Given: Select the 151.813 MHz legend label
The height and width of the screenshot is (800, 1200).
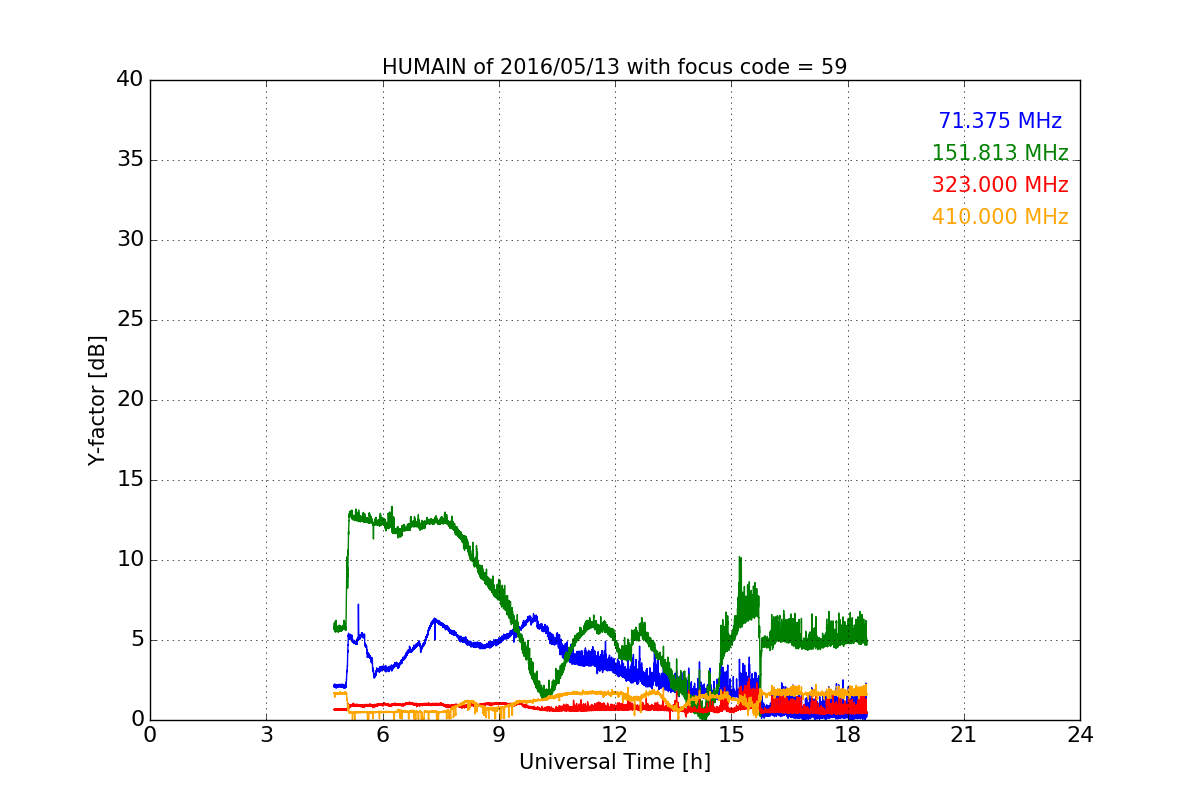Looking at the screenshot, I should [x=1000, y=153].
